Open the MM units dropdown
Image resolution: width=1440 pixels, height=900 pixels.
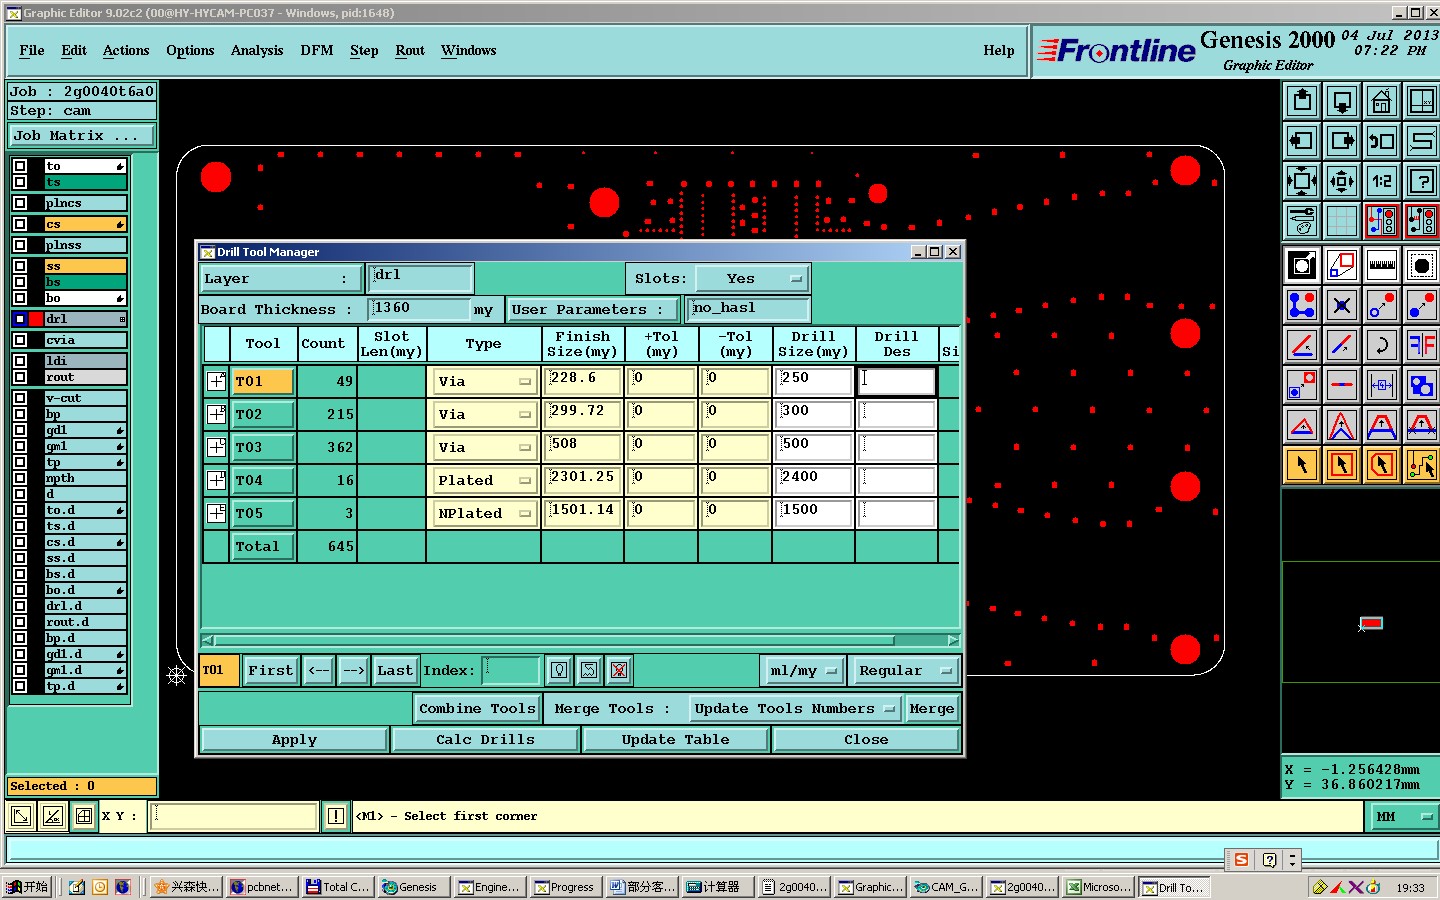1403,816
